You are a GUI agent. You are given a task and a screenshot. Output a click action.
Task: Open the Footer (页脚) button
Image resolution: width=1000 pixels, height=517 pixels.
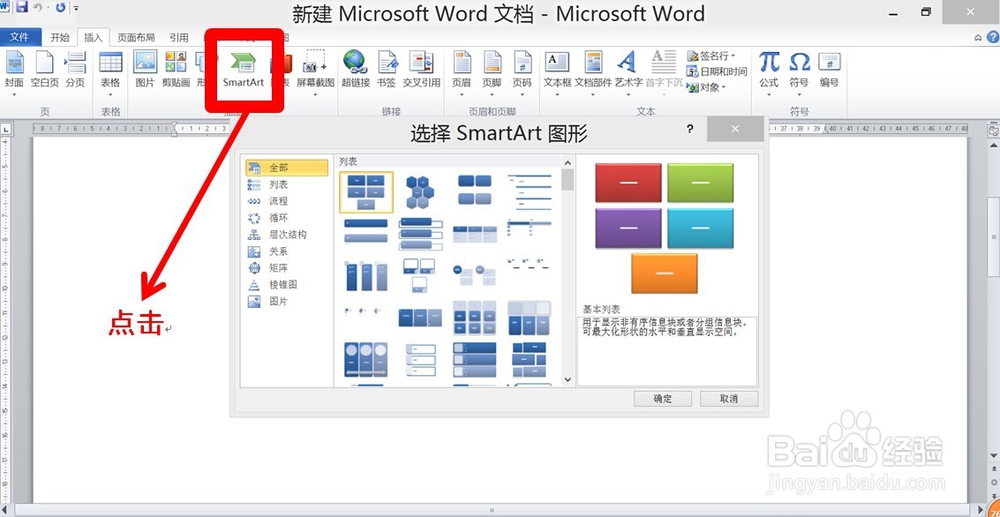(492, 72)
